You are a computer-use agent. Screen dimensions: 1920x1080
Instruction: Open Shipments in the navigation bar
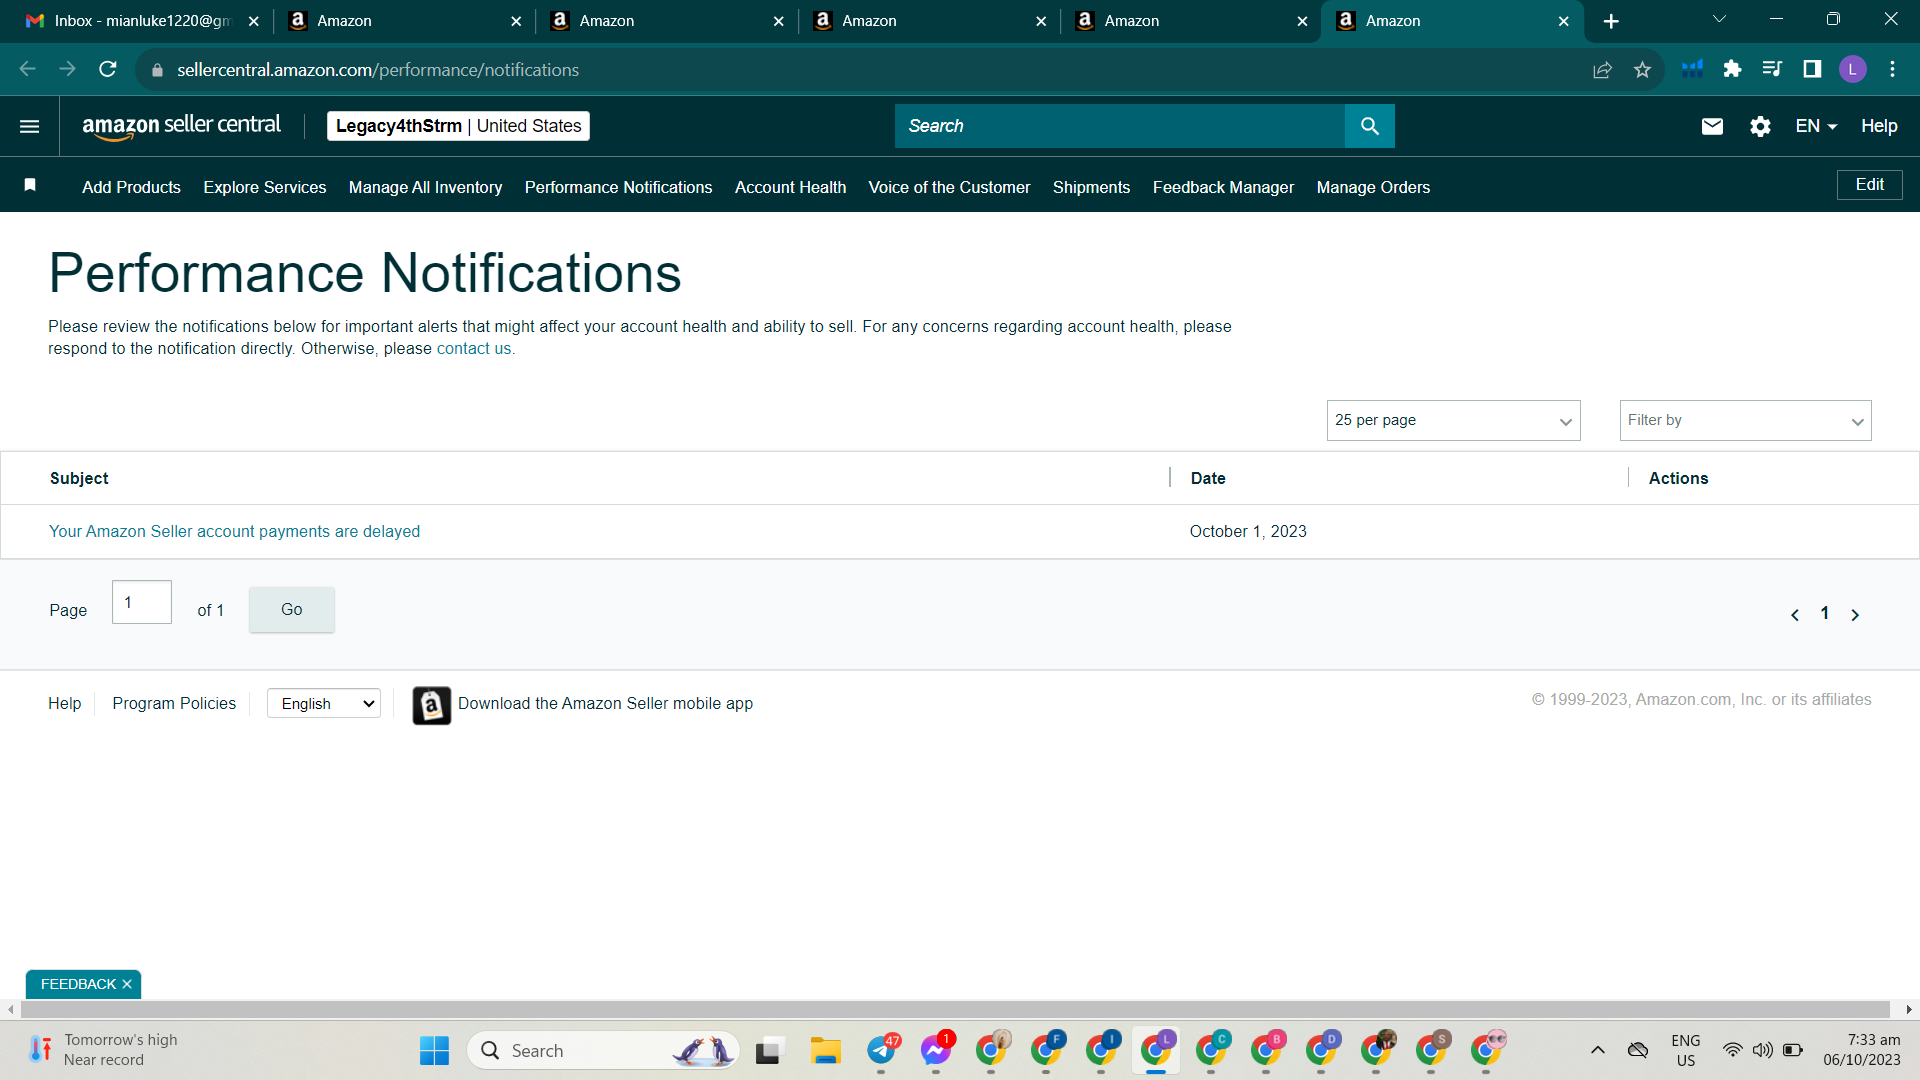pos(1091,187)
